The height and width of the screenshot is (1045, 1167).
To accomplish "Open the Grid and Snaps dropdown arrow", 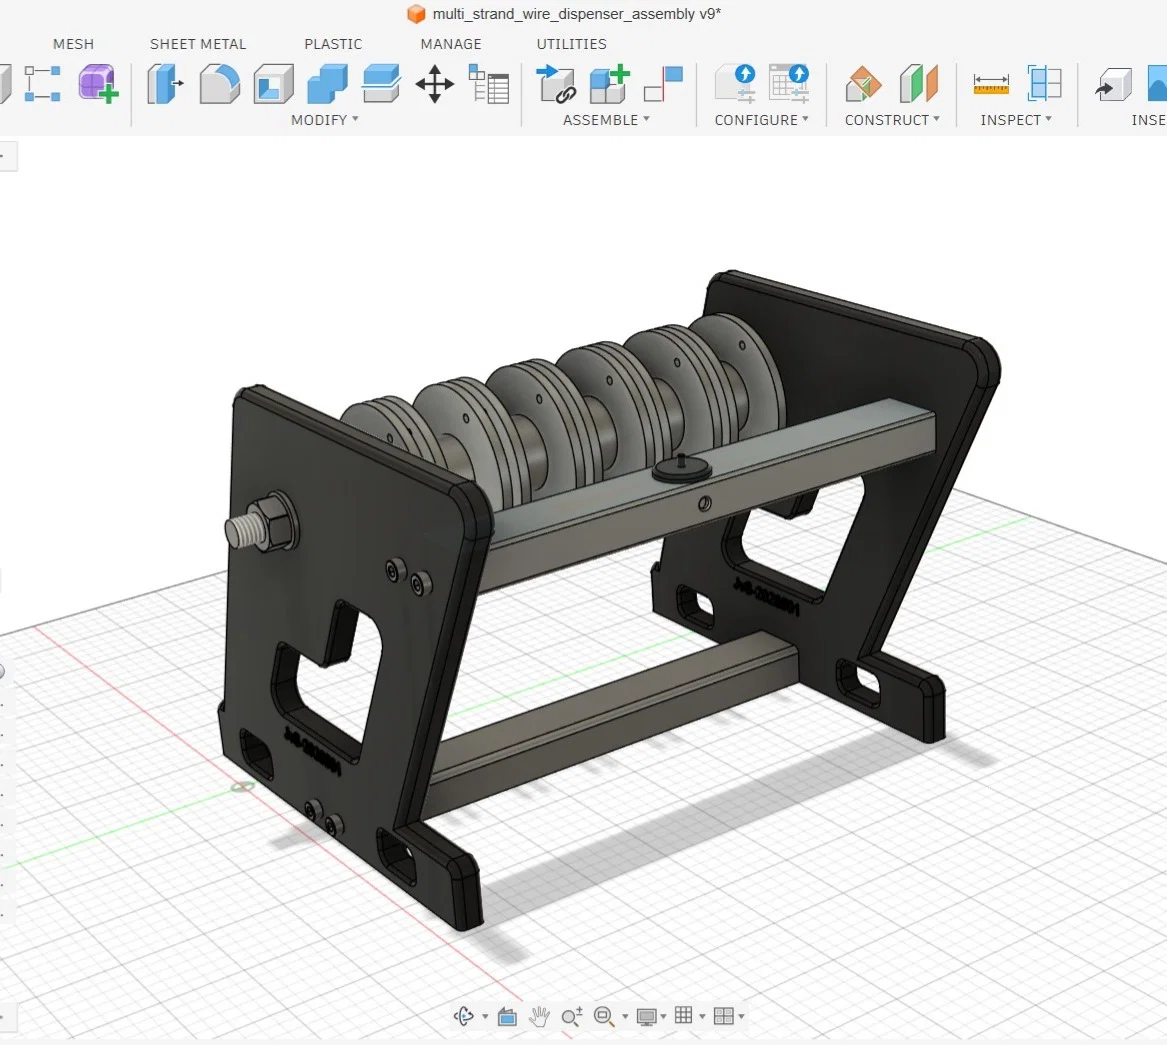I will (x=702, y=1017).
